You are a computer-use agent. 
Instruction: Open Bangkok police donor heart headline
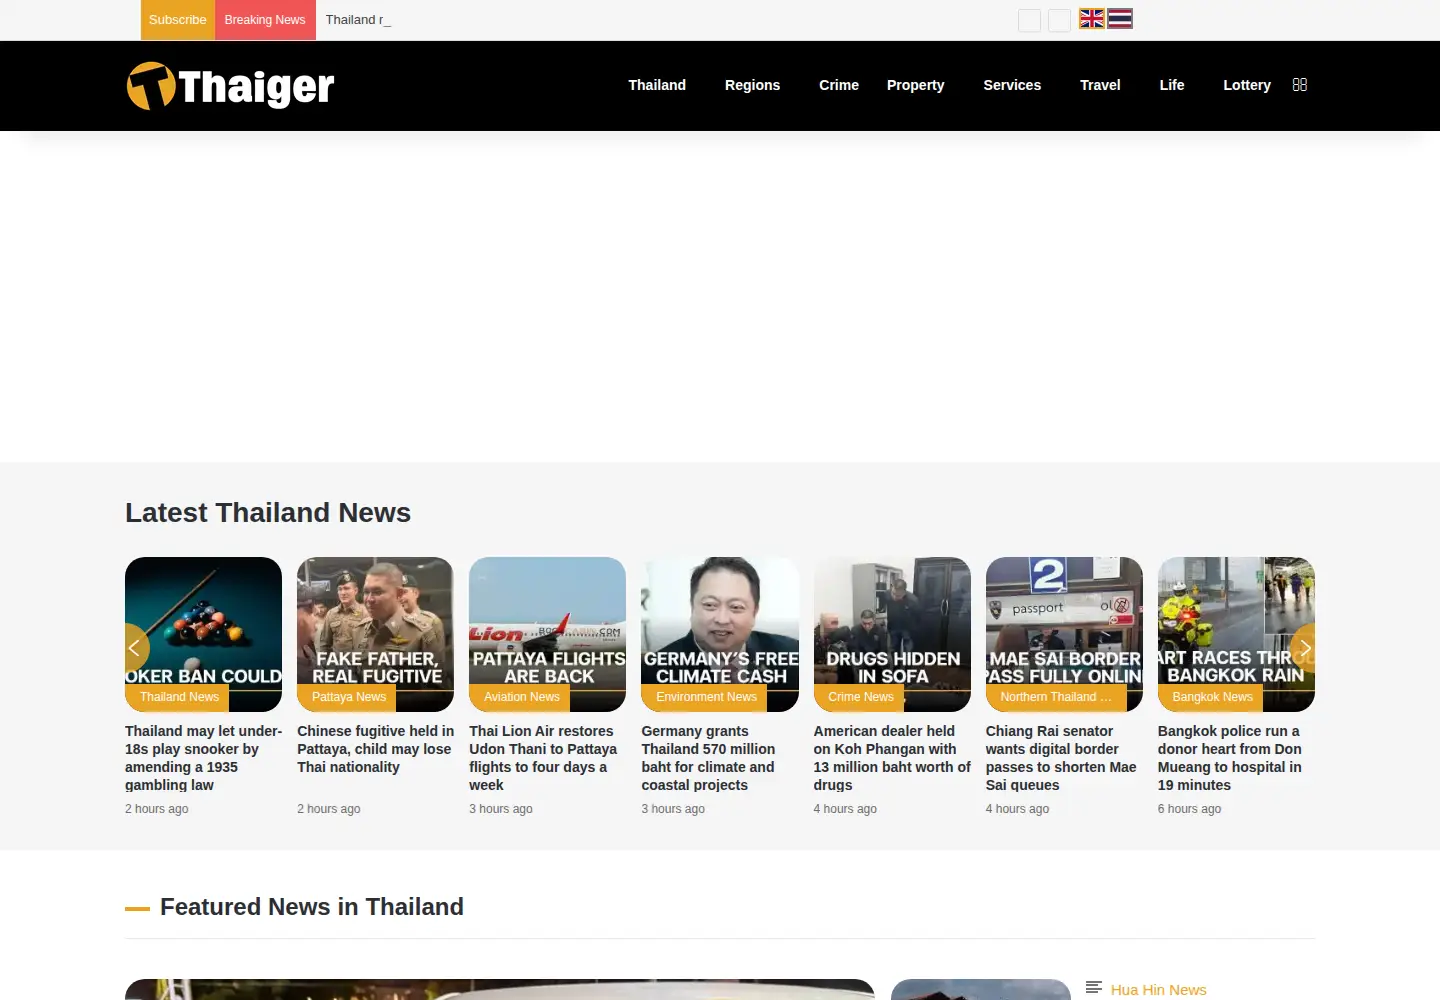click(1230, 758)
